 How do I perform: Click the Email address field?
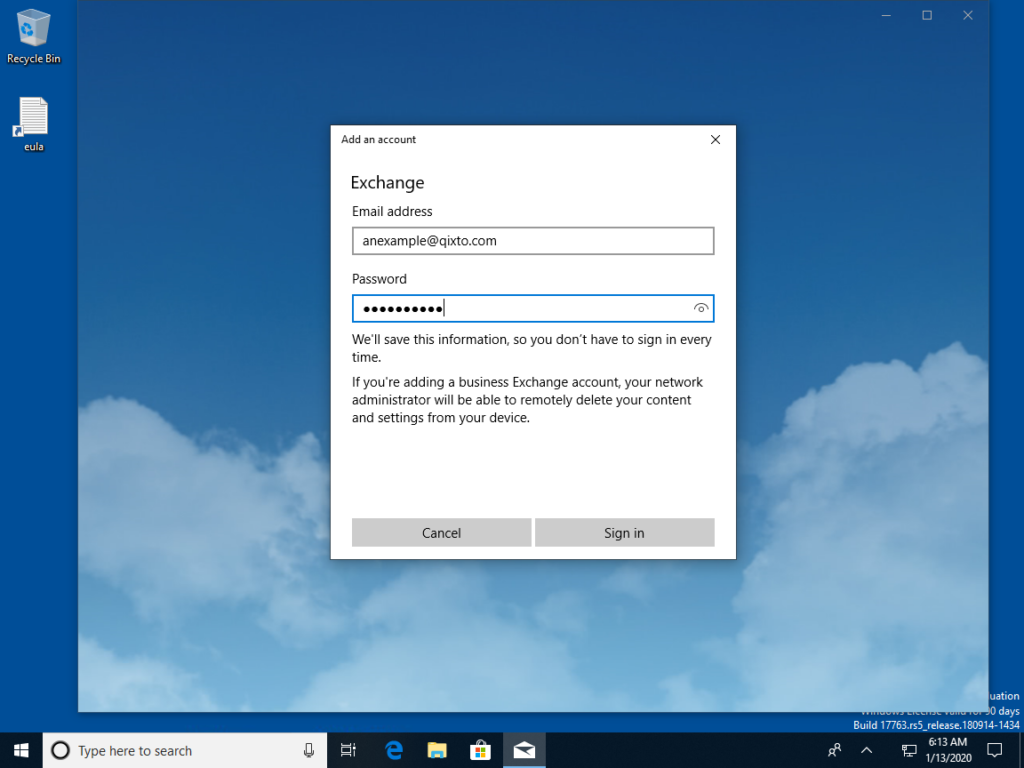533,241
